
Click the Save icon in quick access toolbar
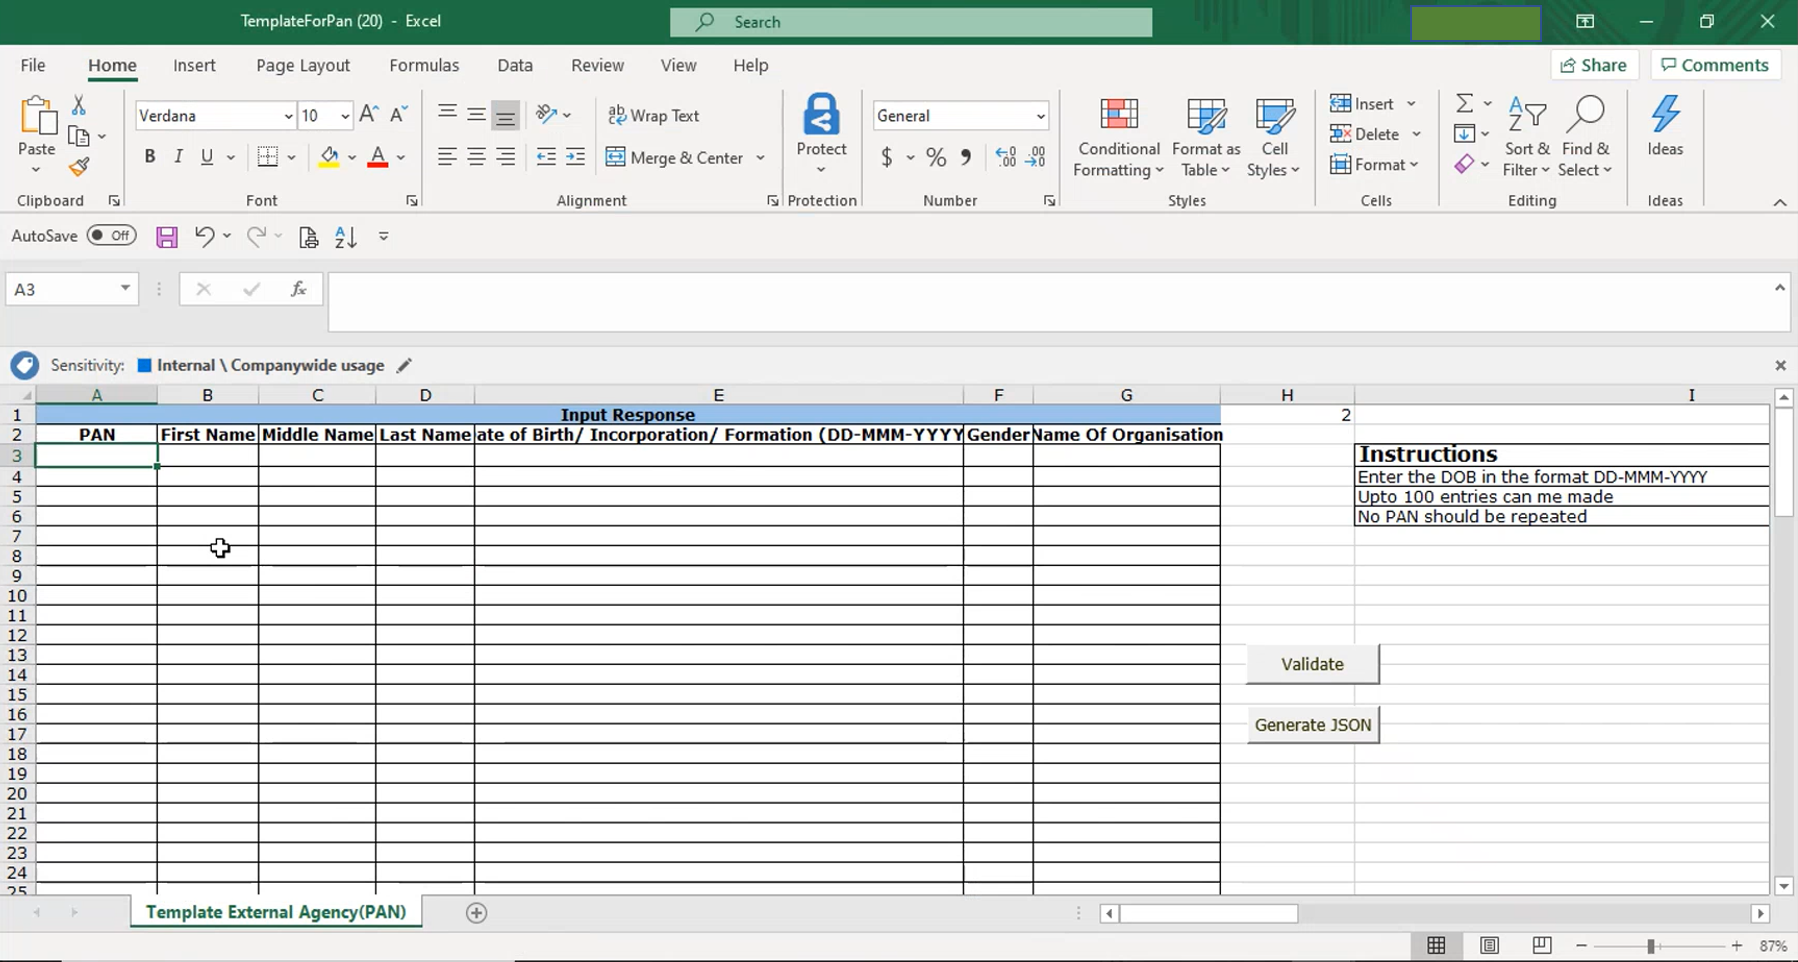point(167,237)
